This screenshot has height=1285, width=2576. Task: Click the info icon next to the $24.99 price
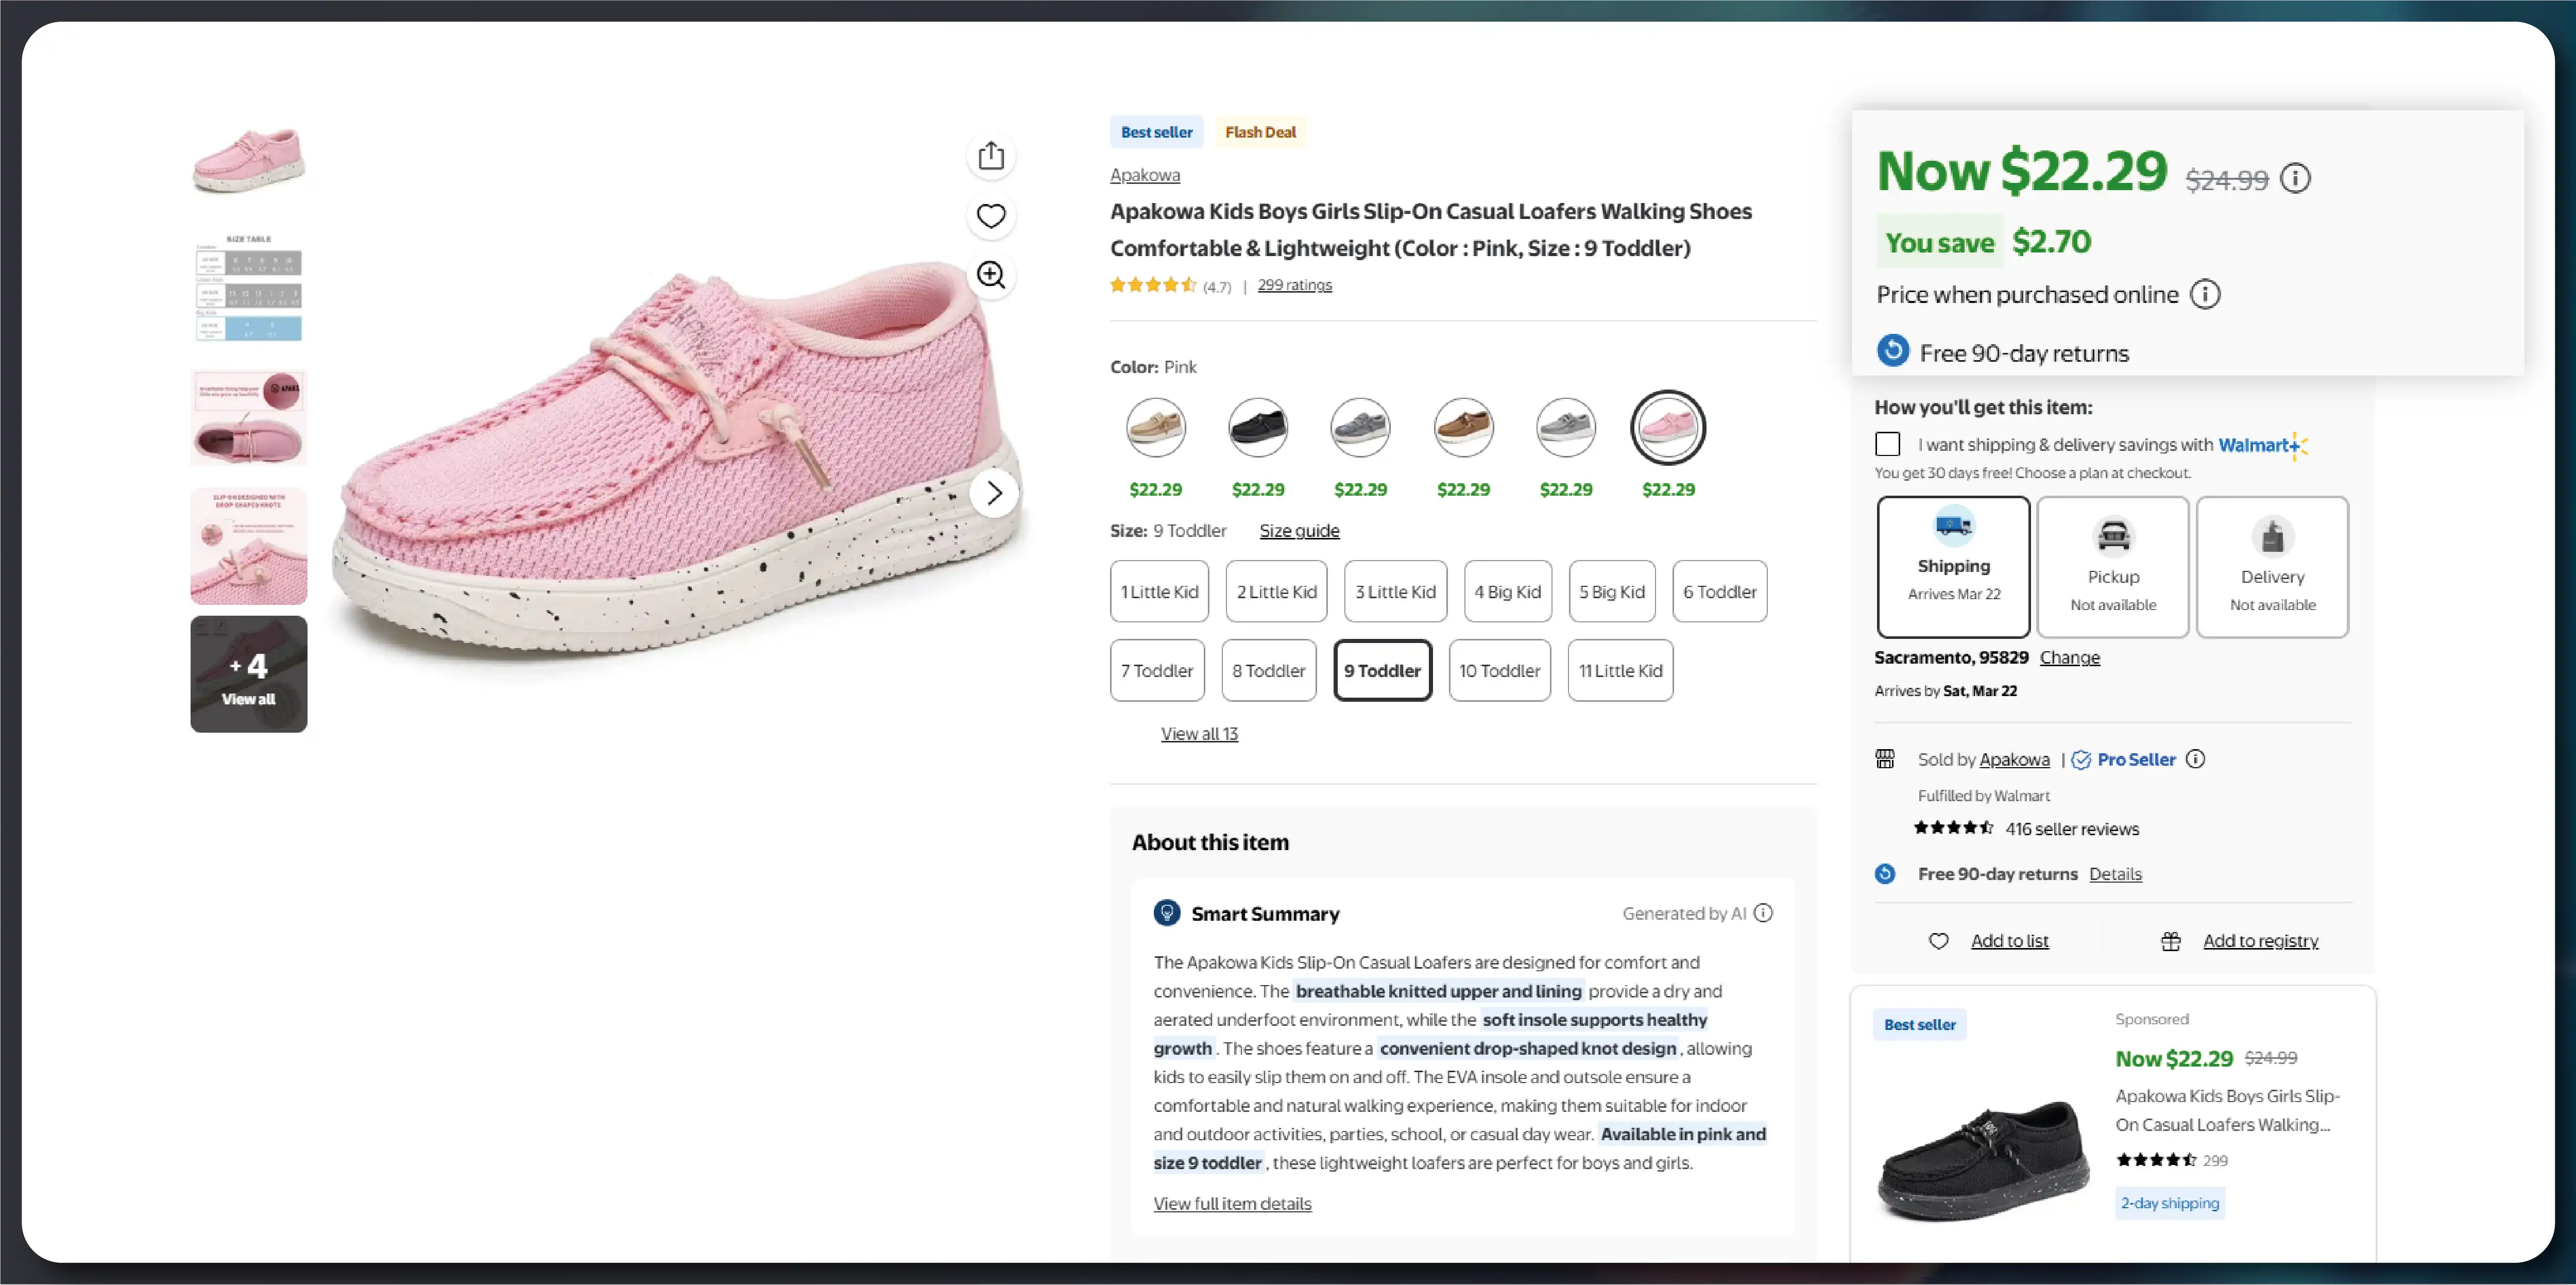point(2295,179)
